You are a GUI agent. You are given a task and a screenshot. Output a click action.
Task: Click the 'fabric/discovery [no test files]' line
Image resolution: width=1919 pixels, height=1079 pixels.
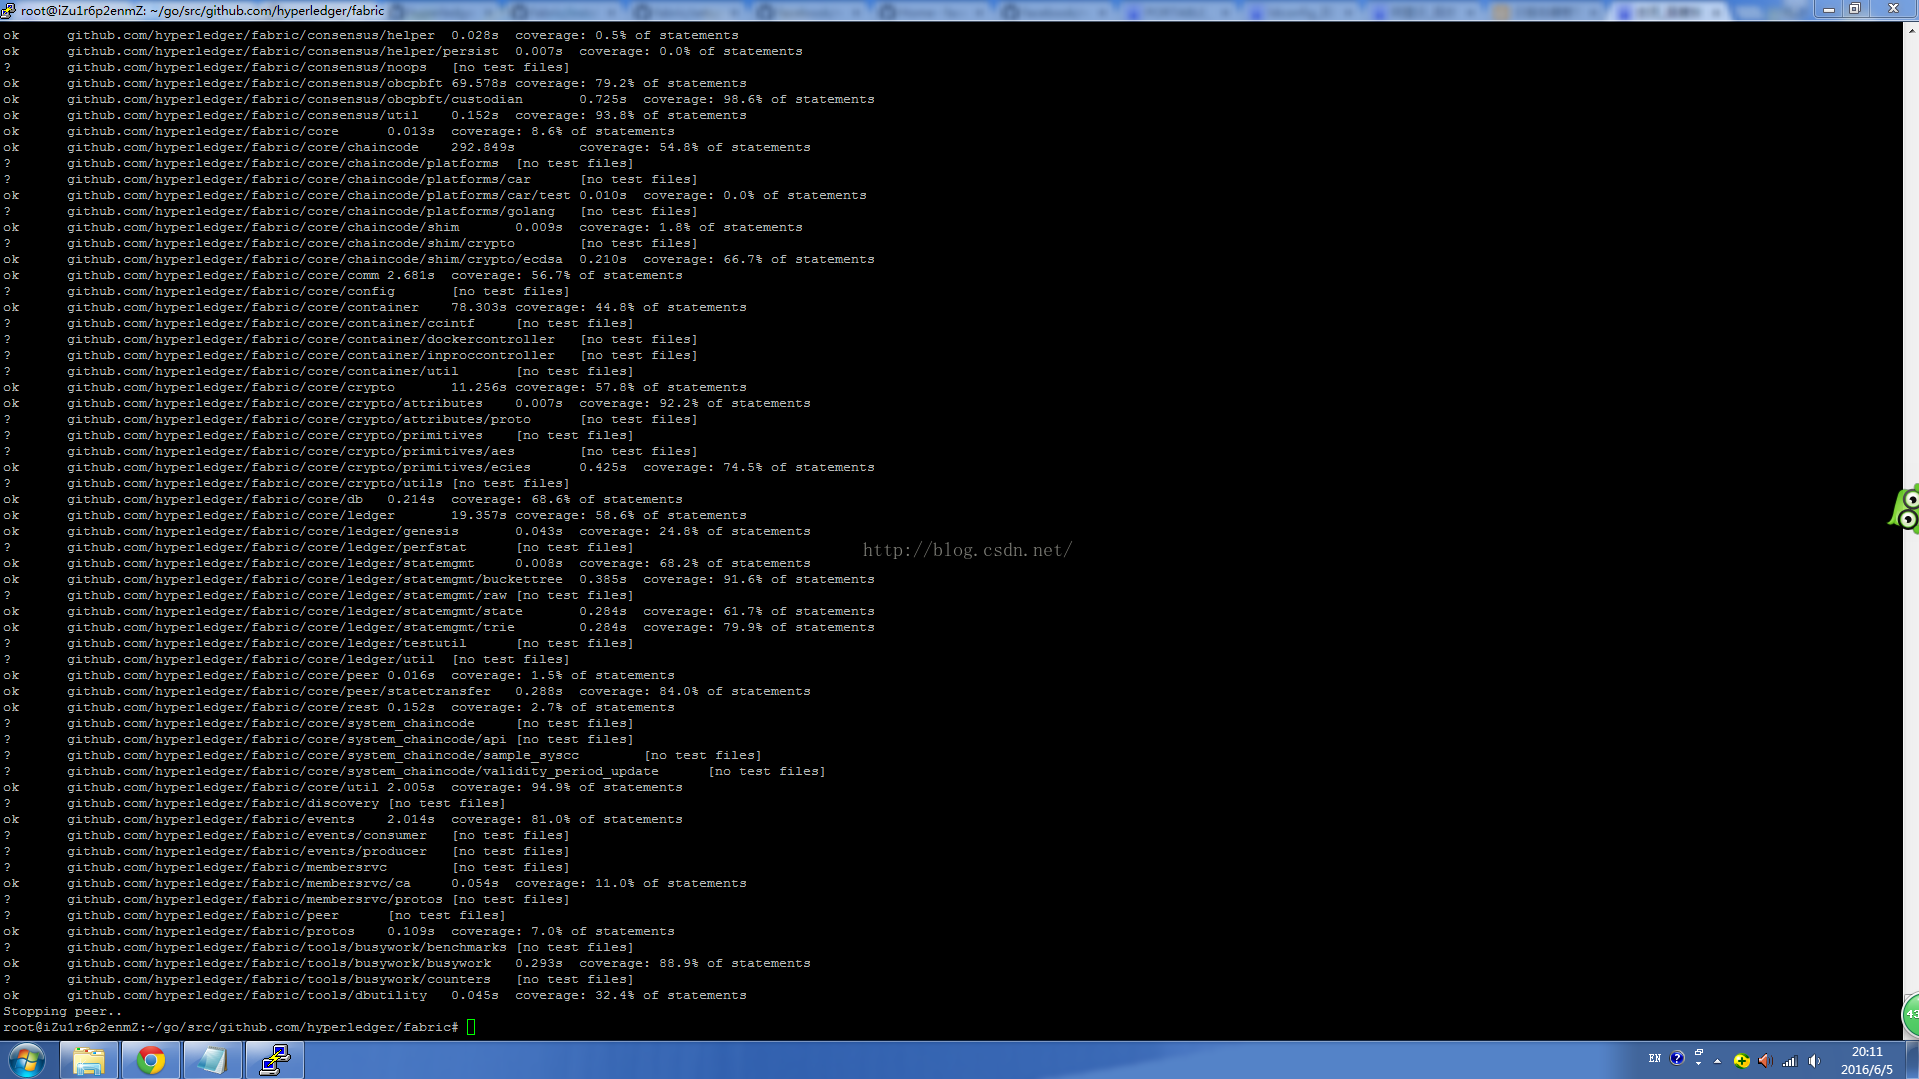point(254,803)
